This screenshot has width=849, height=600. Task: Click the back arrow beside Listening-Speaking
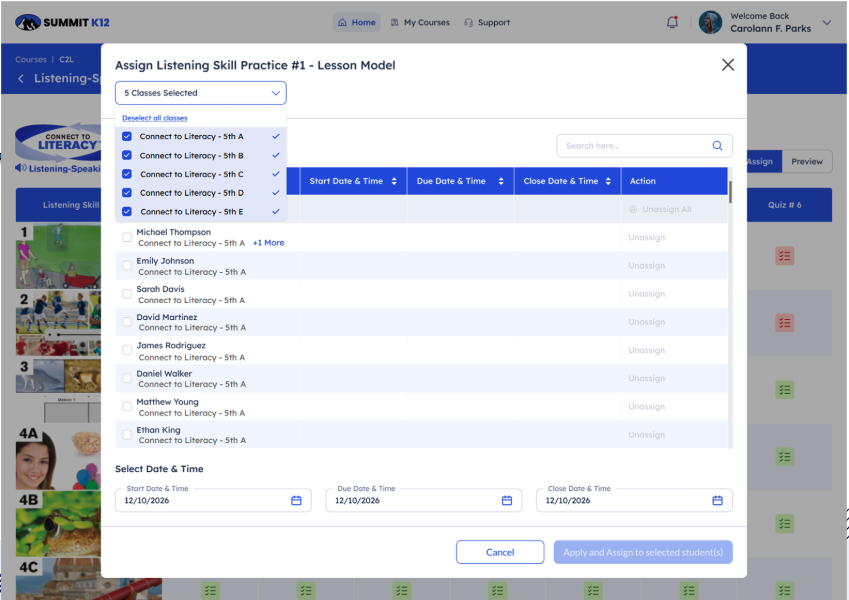point(21,79)
